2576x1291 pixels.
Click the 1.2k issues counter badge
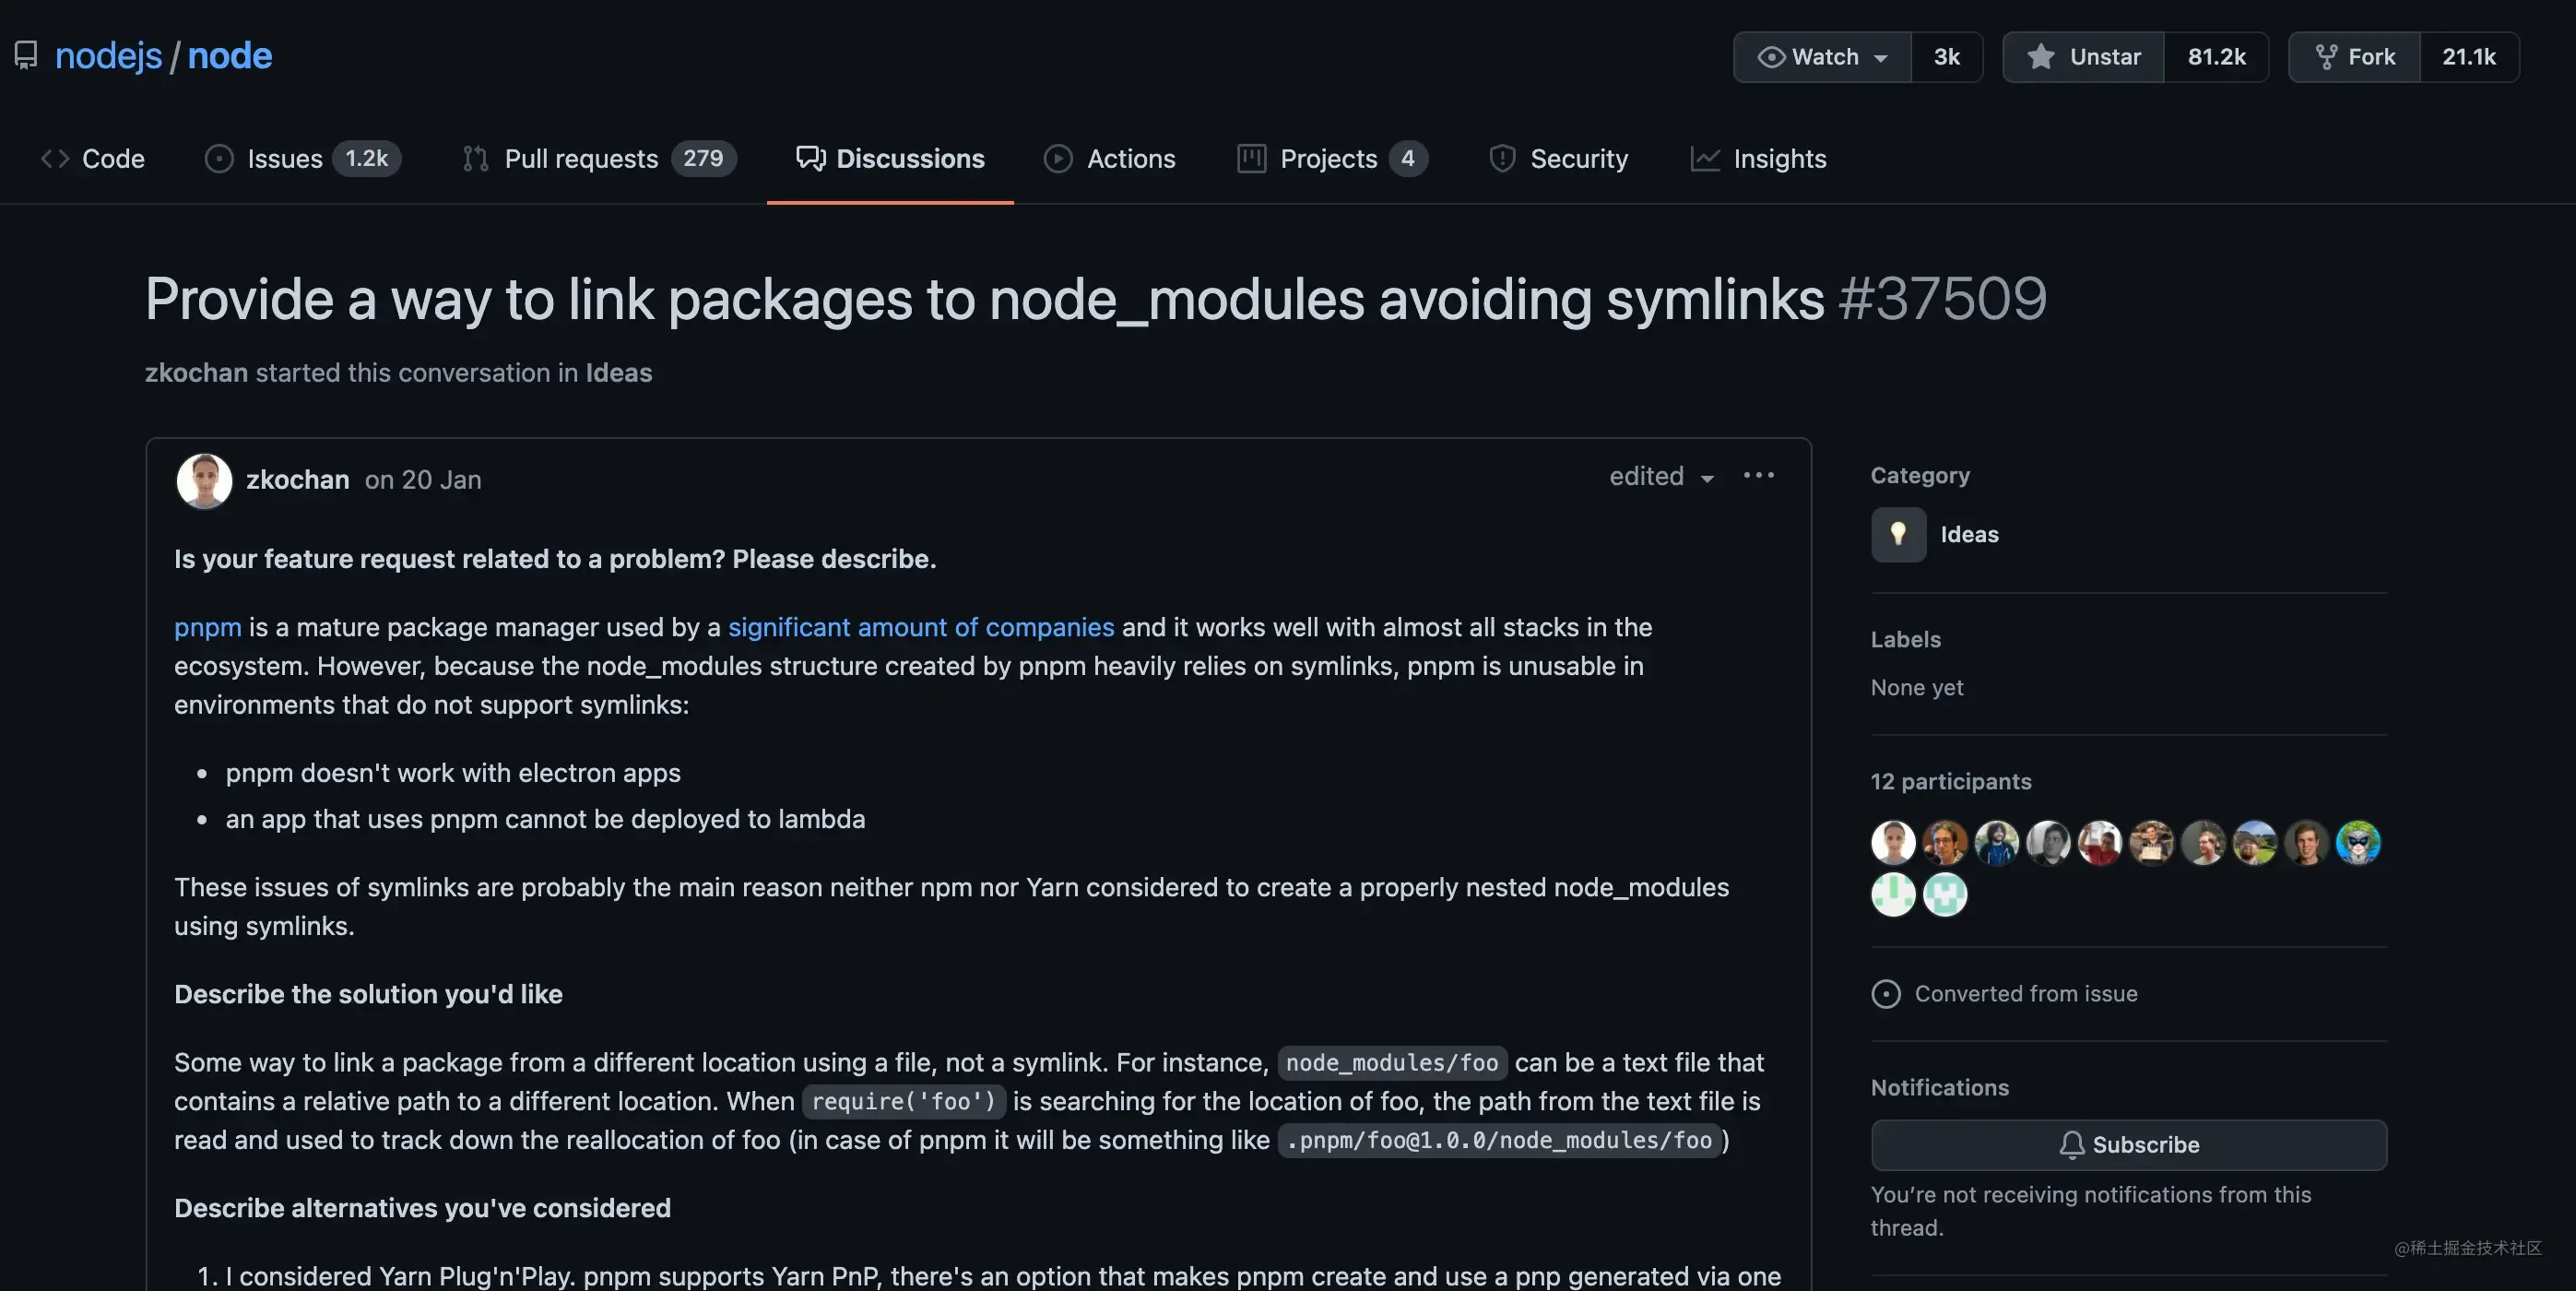coord(366,158)
